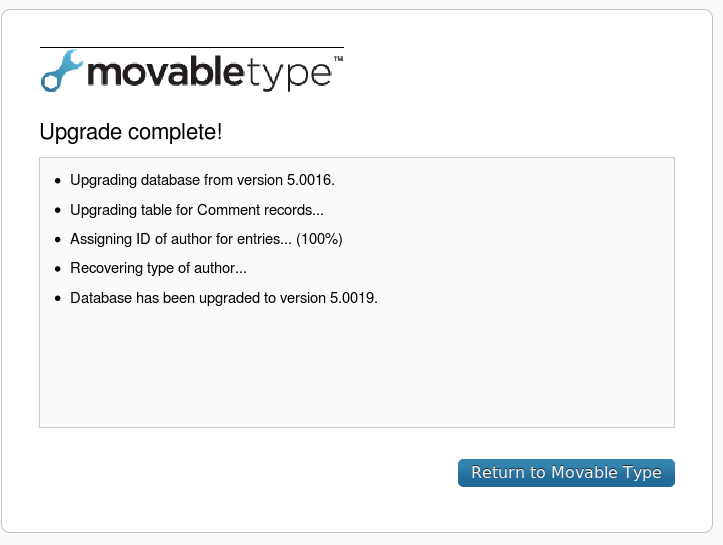Screen dimensions: 723x545
Task: Click the (100%) progress text
Action: pyautogui.click(x=319, y=239)
